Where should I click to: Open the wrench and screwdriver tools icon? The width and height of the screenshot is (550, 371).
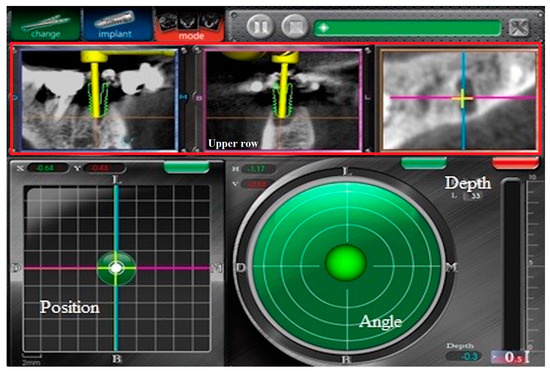(x=519, y=27)
